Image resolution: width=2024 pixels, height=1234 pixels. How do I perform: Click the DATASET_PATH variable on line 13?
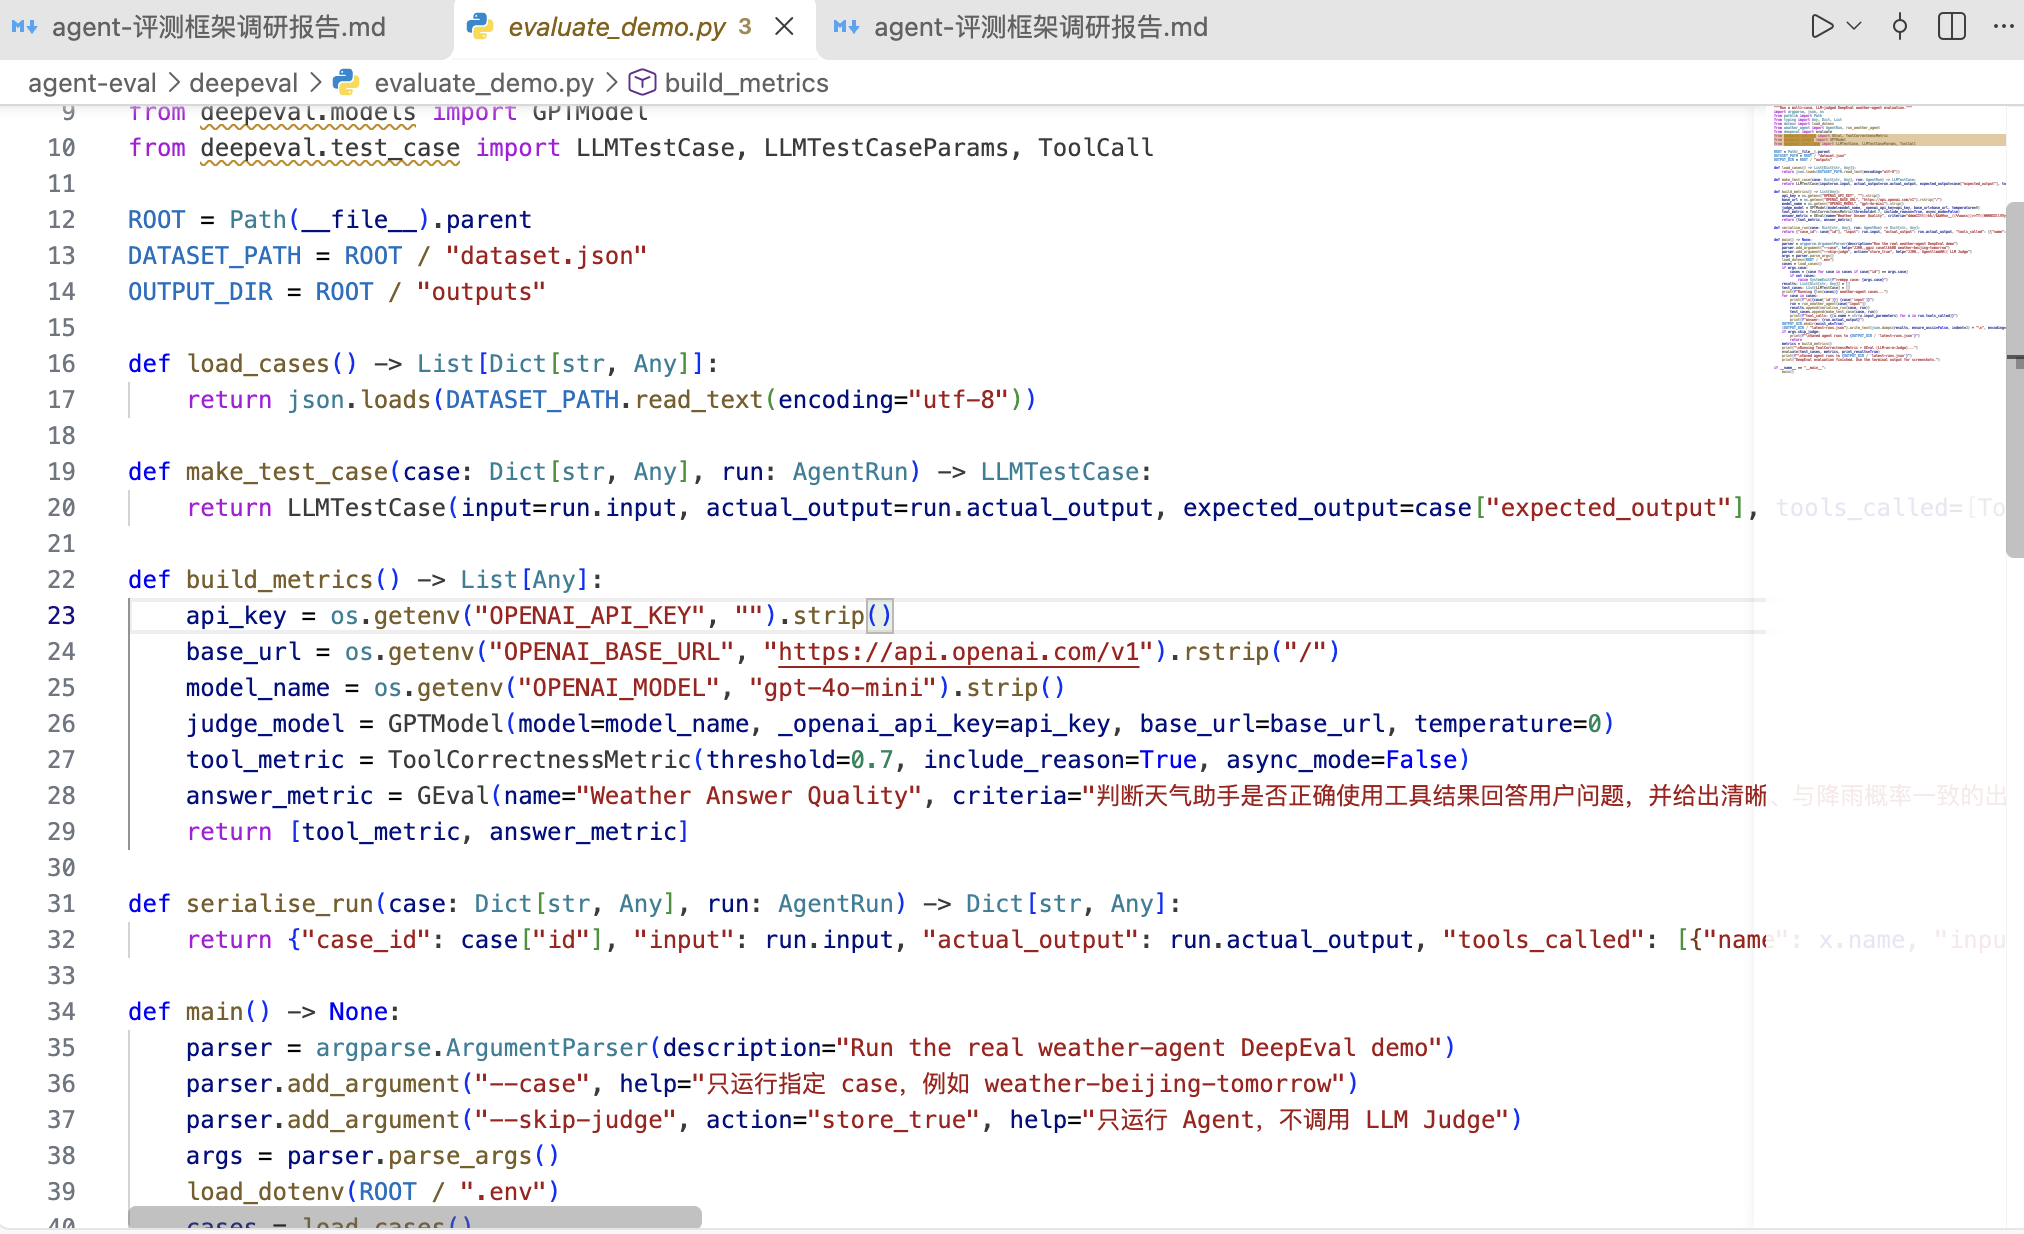coord(214,256)
